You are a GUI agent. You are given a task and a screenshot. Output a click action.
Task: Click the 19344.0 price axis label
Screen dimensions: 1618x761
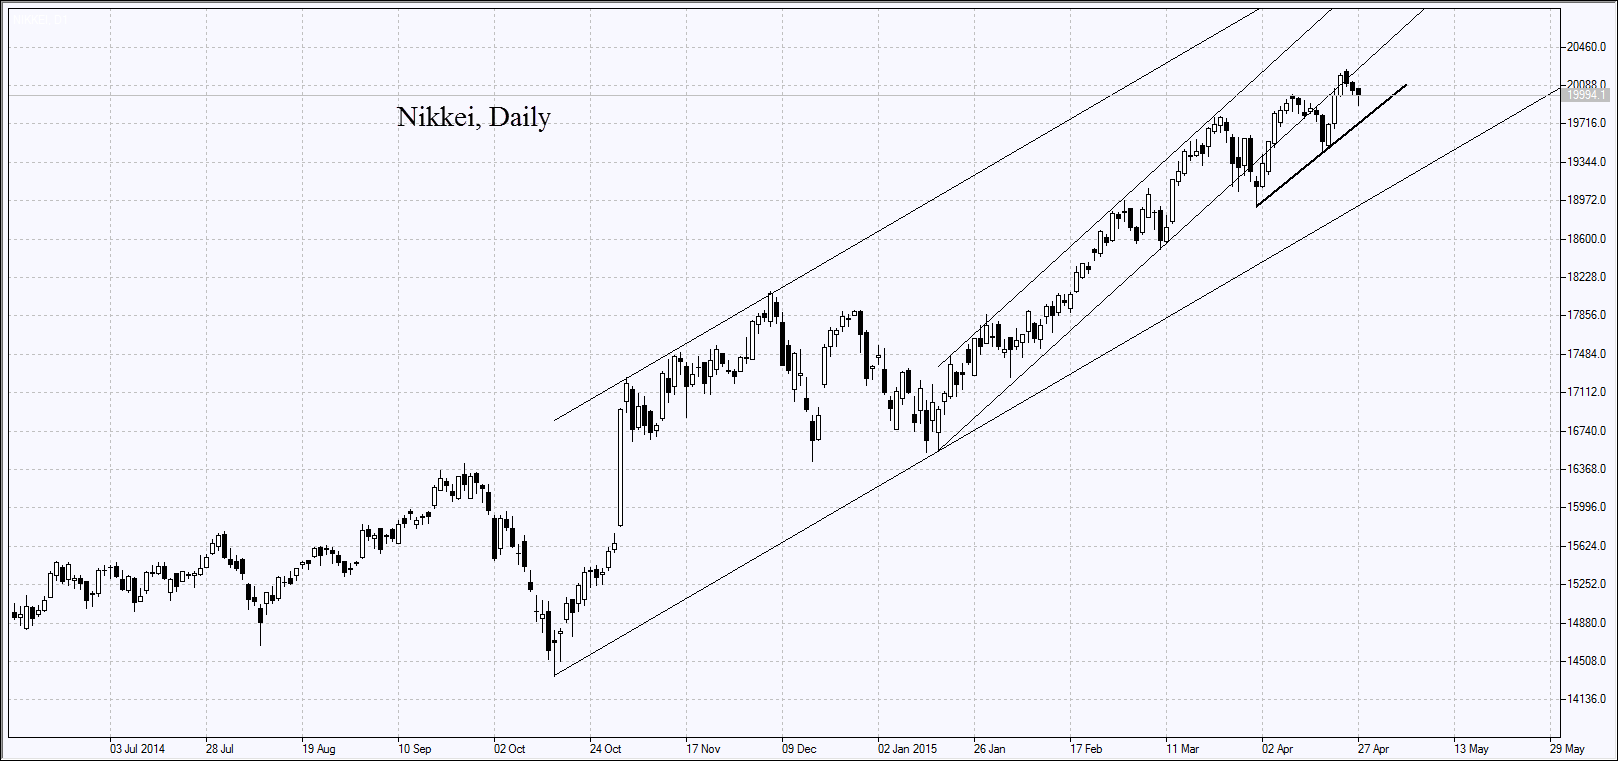coord(1587,162)
